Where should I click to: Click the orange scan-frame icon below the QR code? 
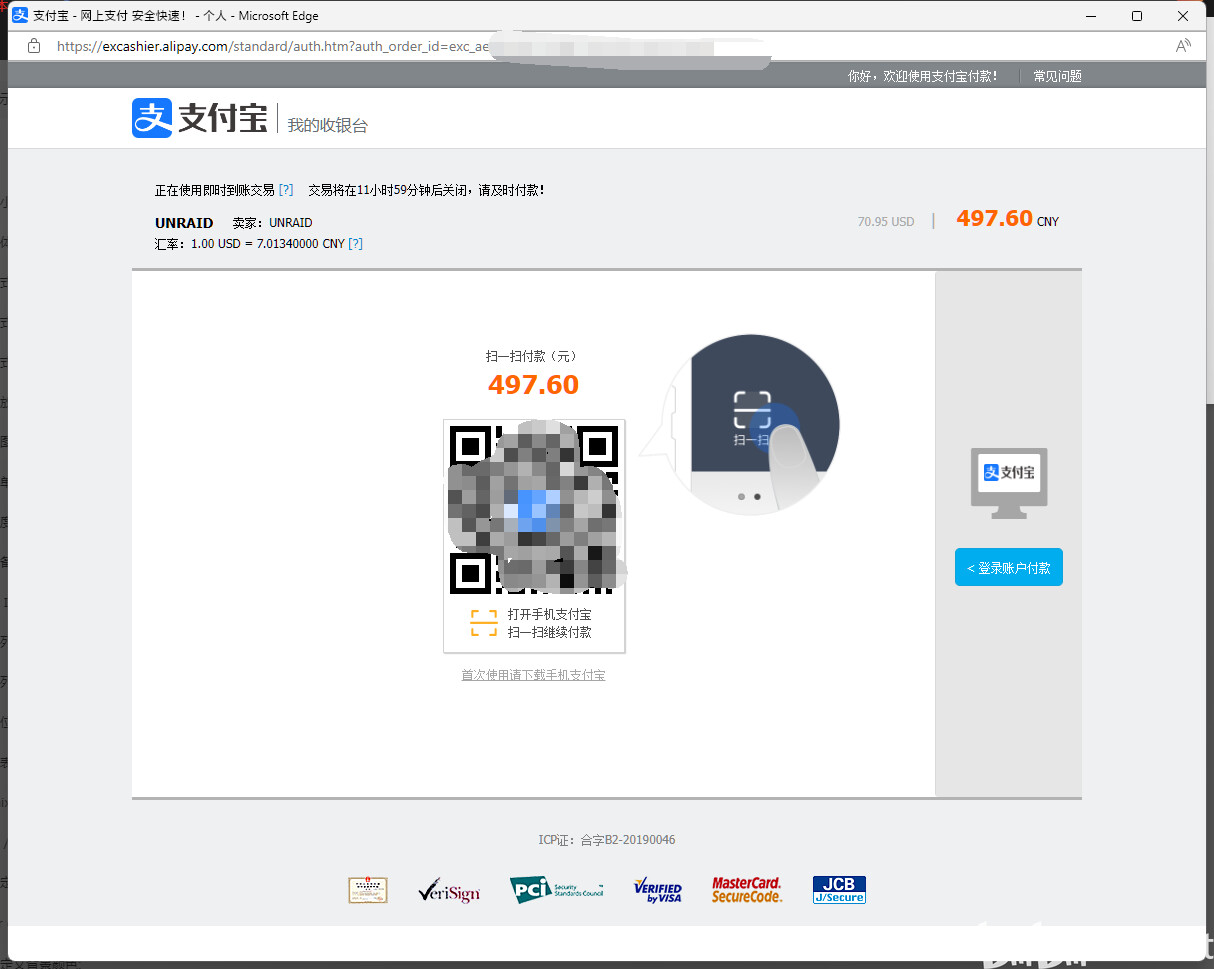(484, 623)
